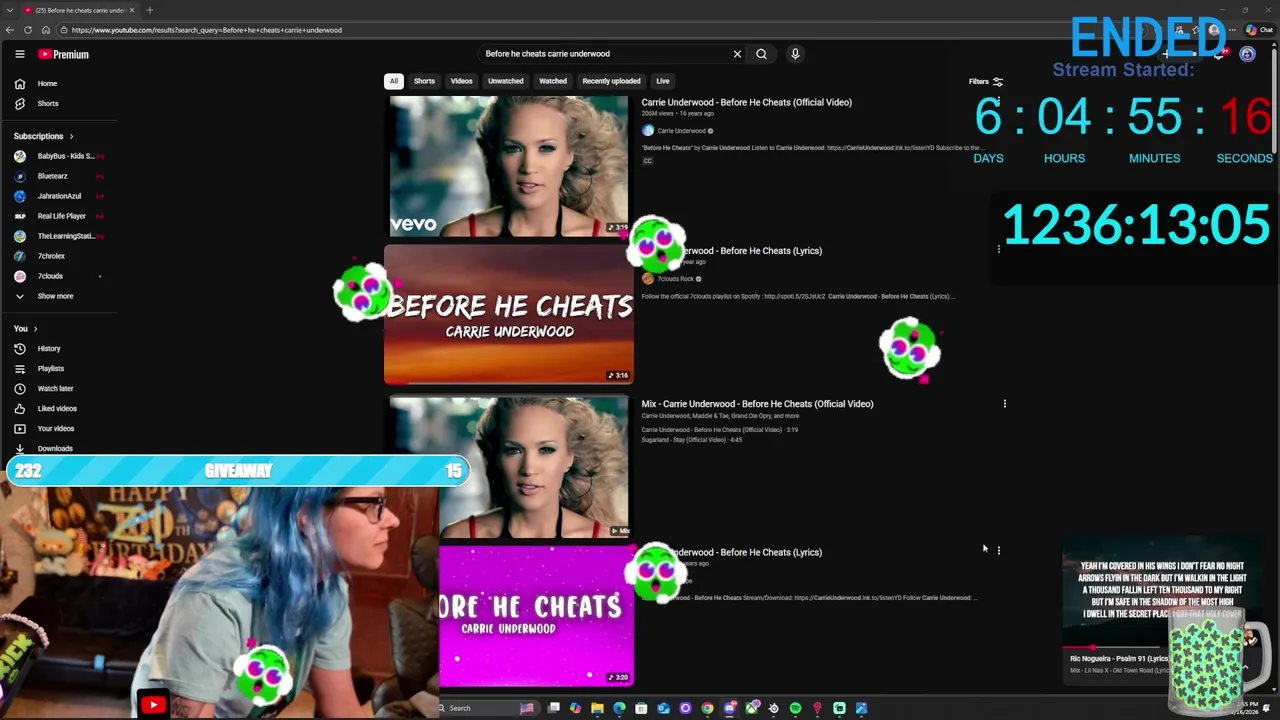Open Google Chrome from the taskbar

tap(707, 708)
